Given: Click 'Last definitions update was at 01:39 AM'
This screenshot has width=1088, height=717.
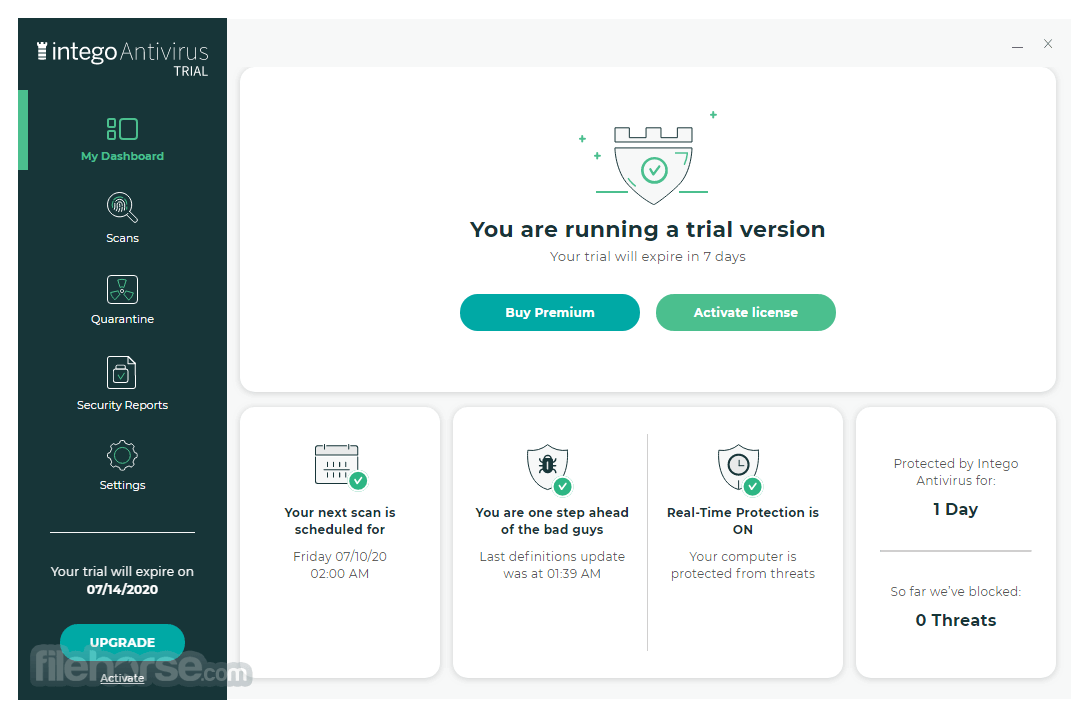Looking at the screenshot, I should click(552, 565).
